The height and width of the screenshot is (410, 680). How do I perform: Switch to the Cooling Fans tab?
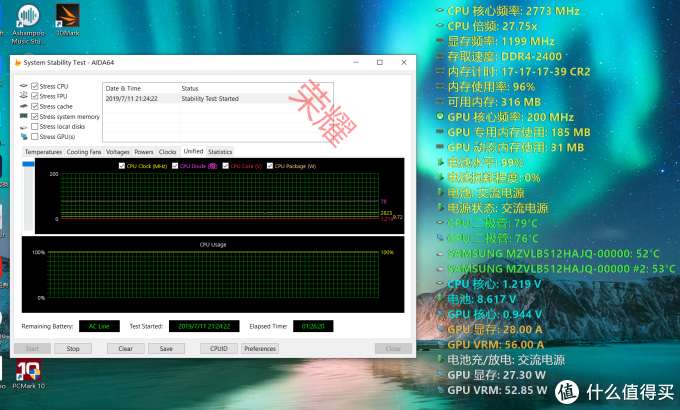(84, 152)
